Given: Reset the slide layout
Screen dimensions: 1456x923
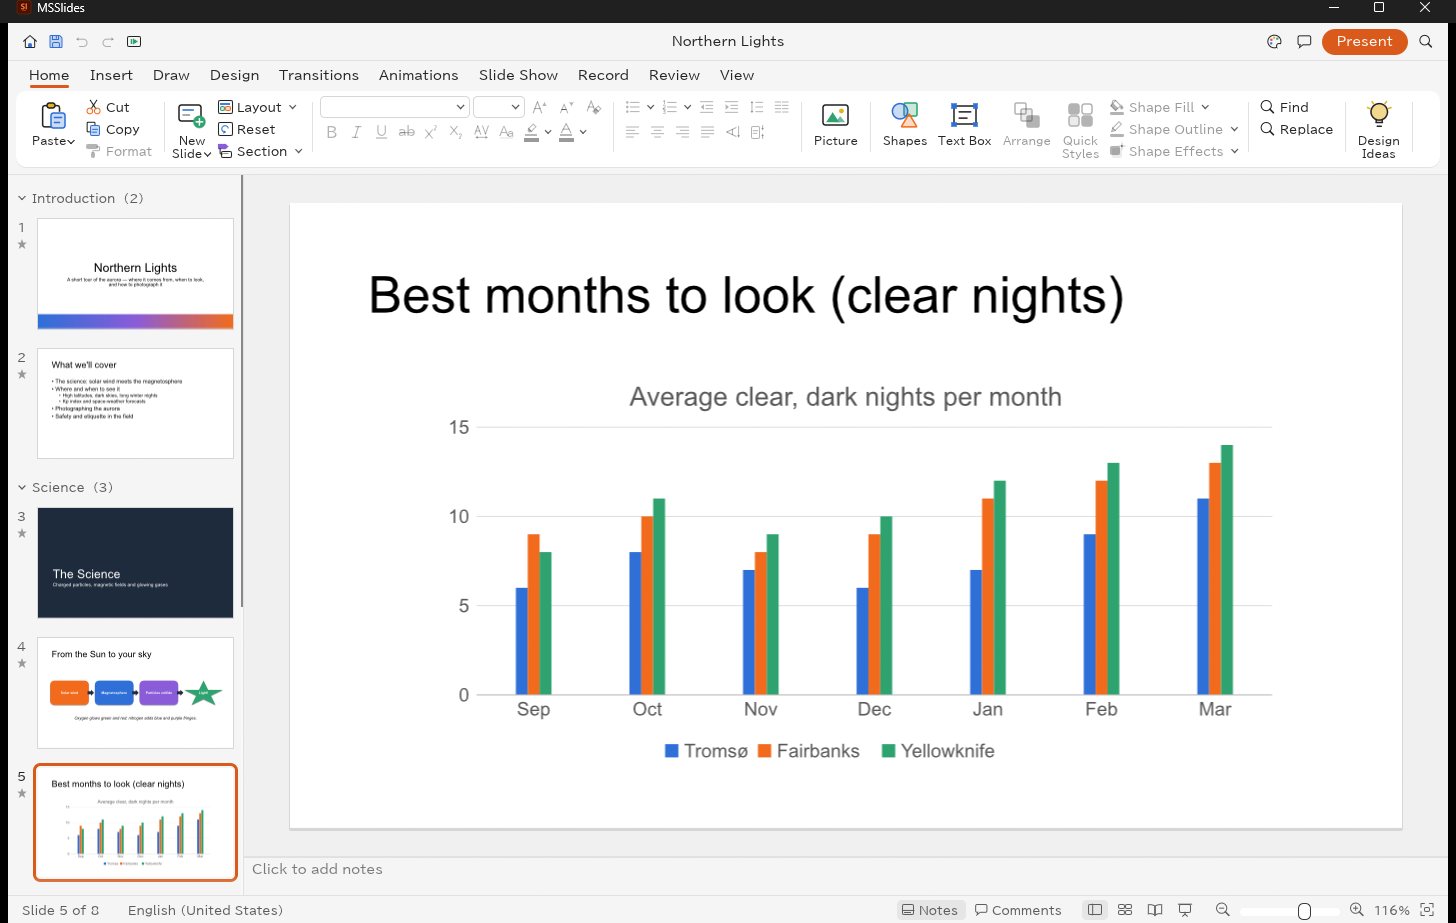Looking at the screenshot, I should pyautogui.click(x=246, y=129).
